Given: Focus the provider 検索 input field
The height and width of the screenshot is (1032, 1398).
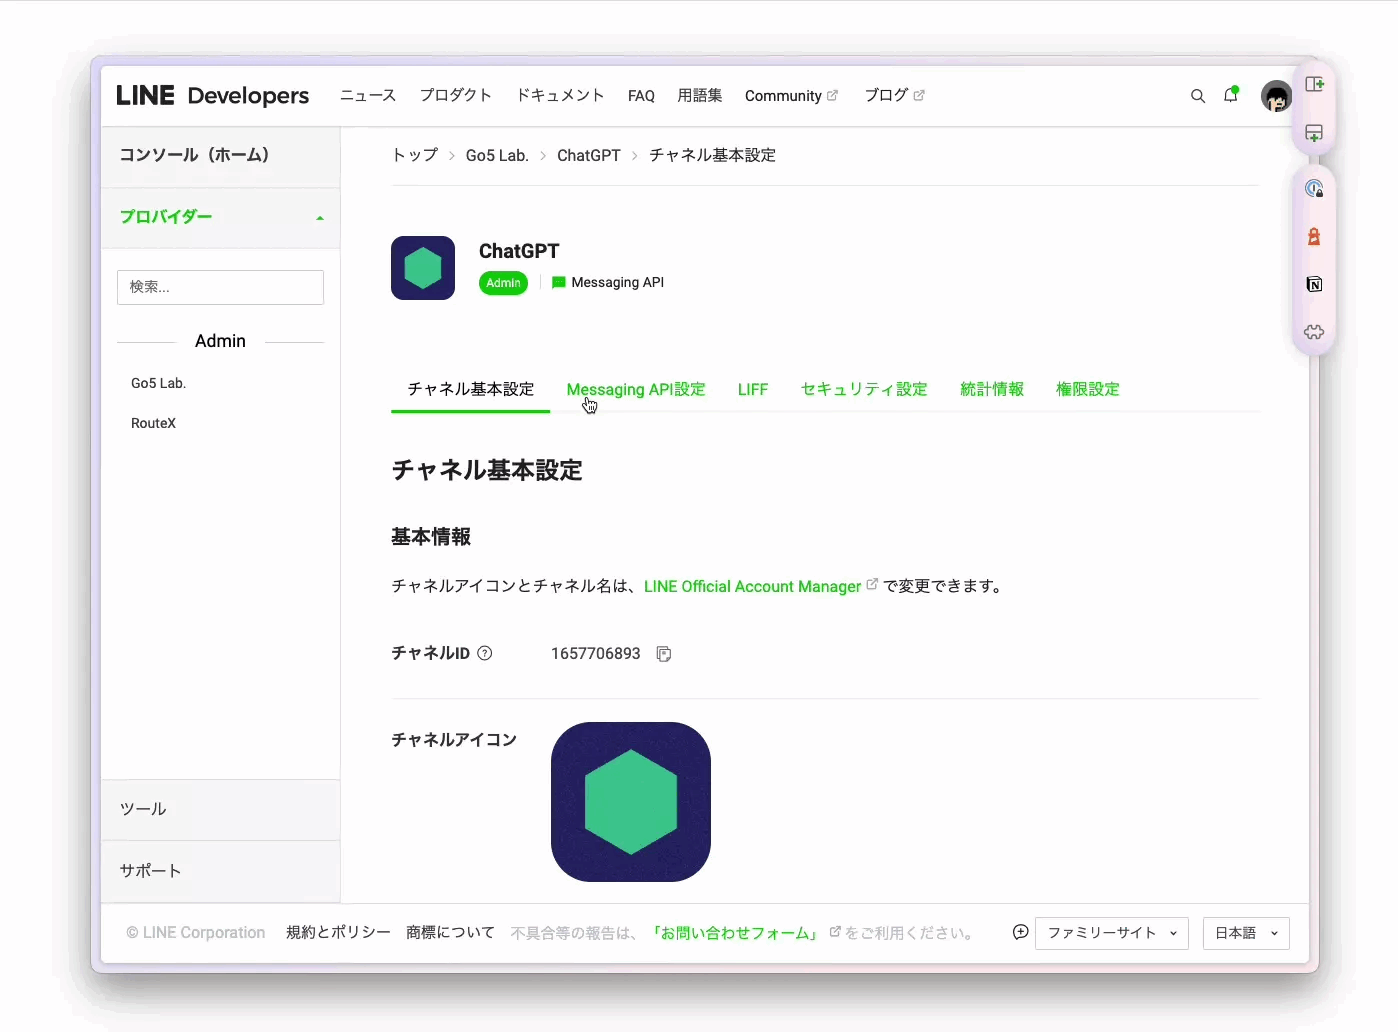Looking at the screenshot, I should [x=220, y=287].
